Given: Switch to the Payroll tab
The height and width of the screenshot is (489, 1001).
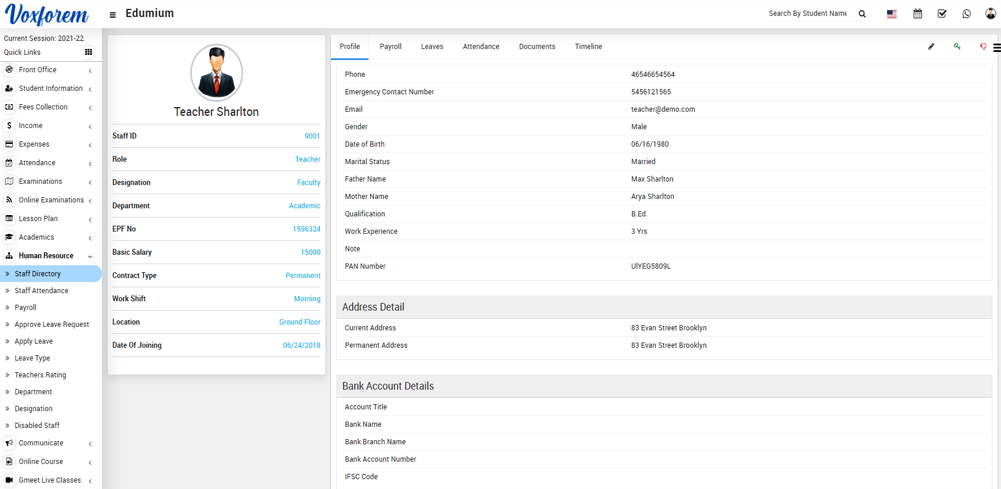Looking at the screenshot, I should pyautogui.click(x=390, y=47).
